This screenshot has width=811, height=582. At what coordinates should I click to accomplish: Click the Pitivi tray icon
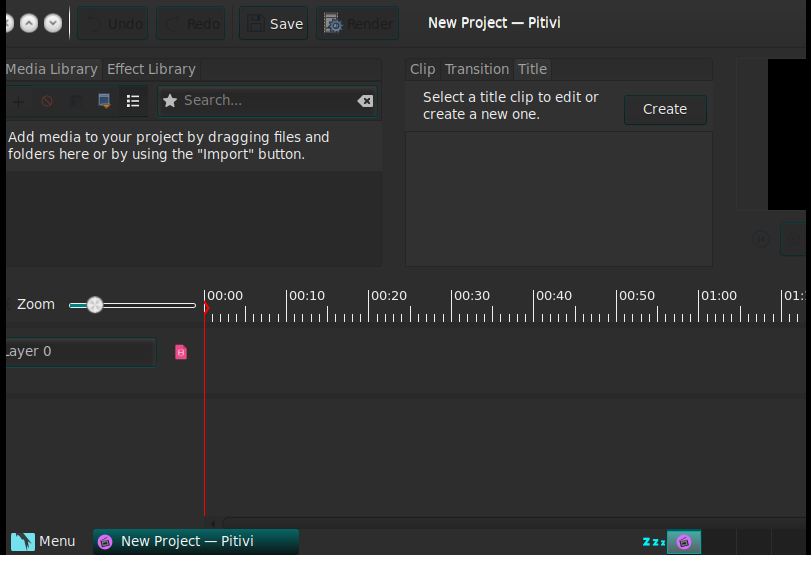pyautogui.click(x=684, y=542)
